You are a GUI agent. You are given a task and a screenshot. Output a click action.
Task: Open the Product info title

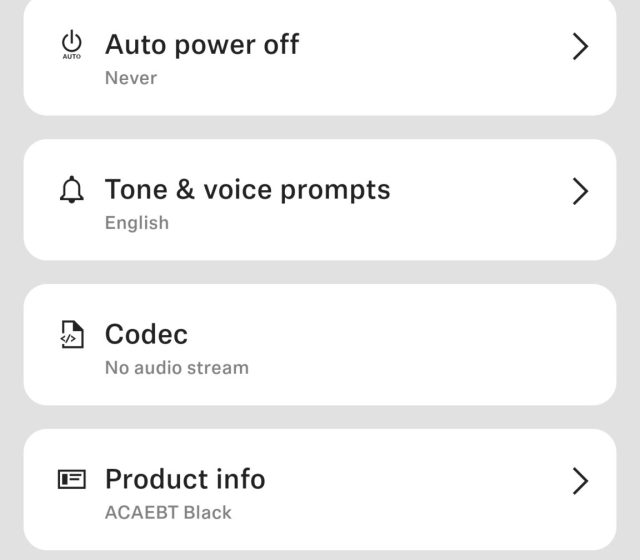click(185, 479)
